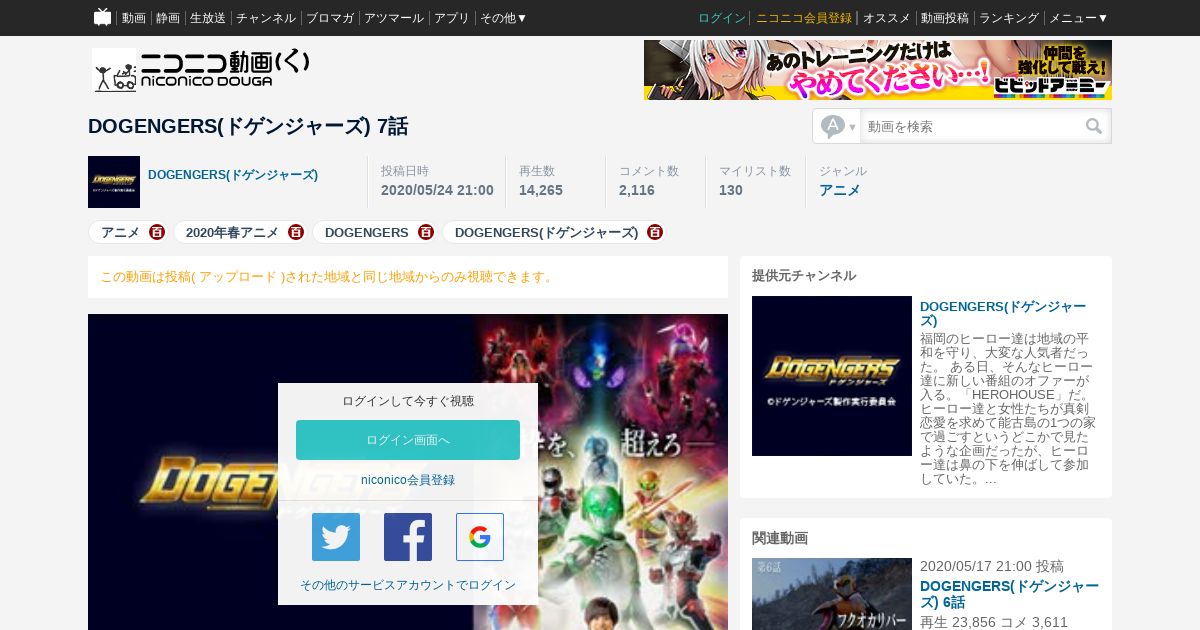The height and width of the screenshot is (630, 1200).
Task: Select the DOGENGERS tag
Action: coord(367,232)
